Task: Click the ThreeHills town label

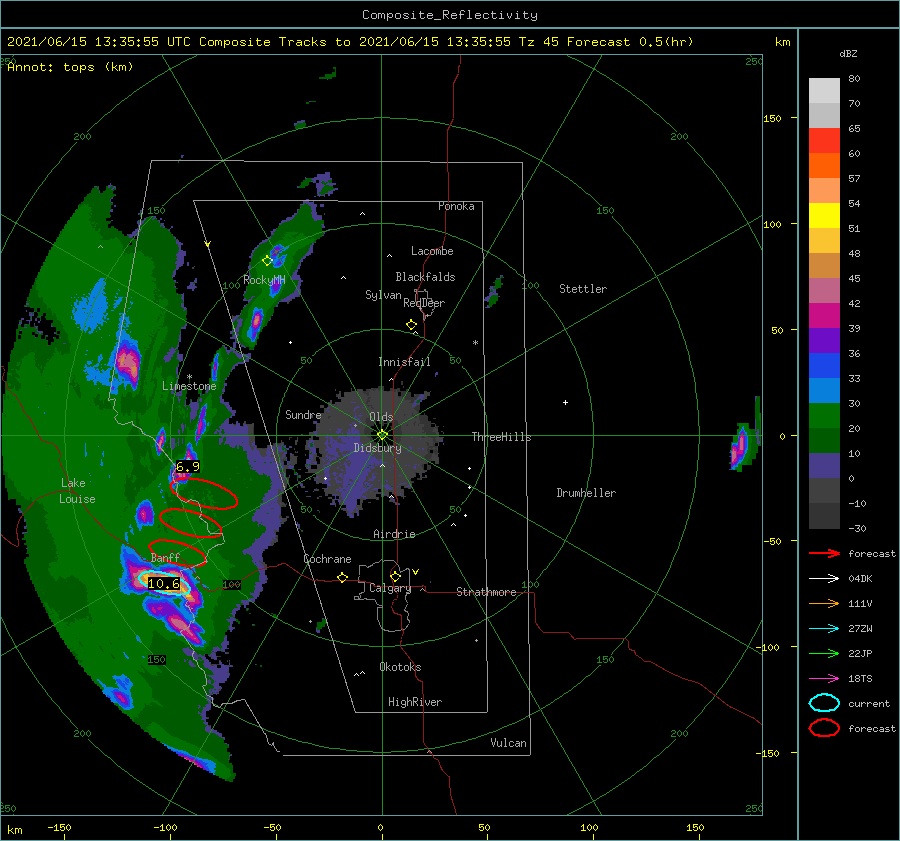Action: (501, 437)
